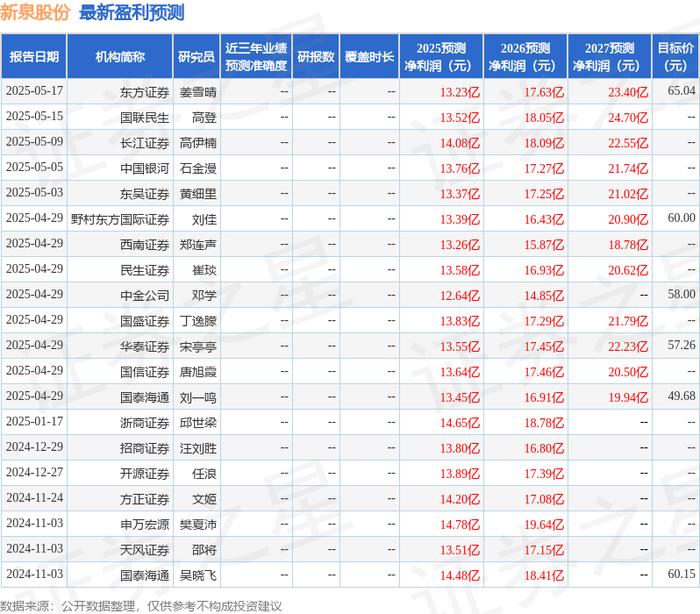Click the 目标价(元) column header
The width and height of the screenshot is (700, 614).
point(675,57)
